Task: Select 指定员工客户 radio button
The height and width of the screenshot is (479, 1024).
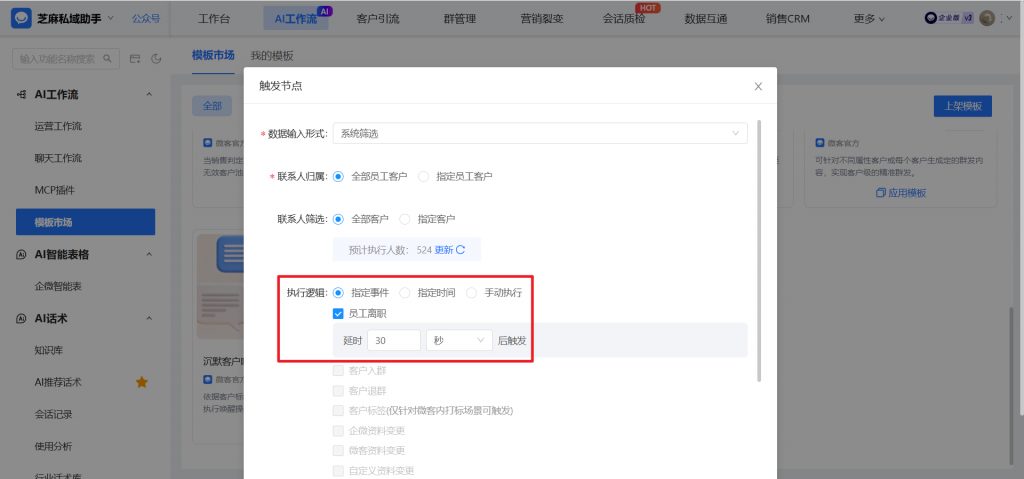Action: pos(424,176)
